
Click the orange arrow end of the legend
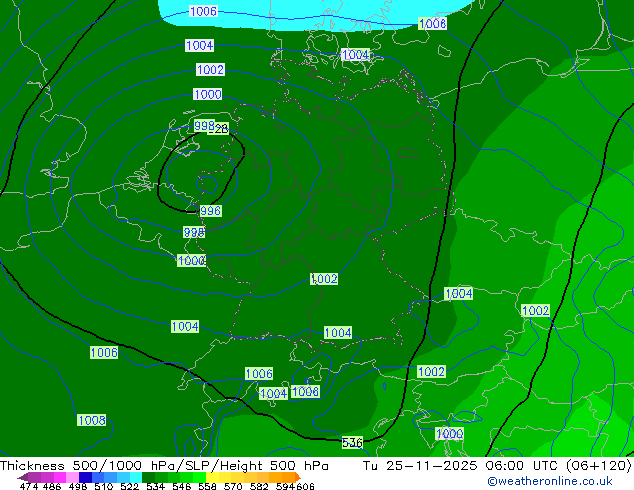coord(298,477)
